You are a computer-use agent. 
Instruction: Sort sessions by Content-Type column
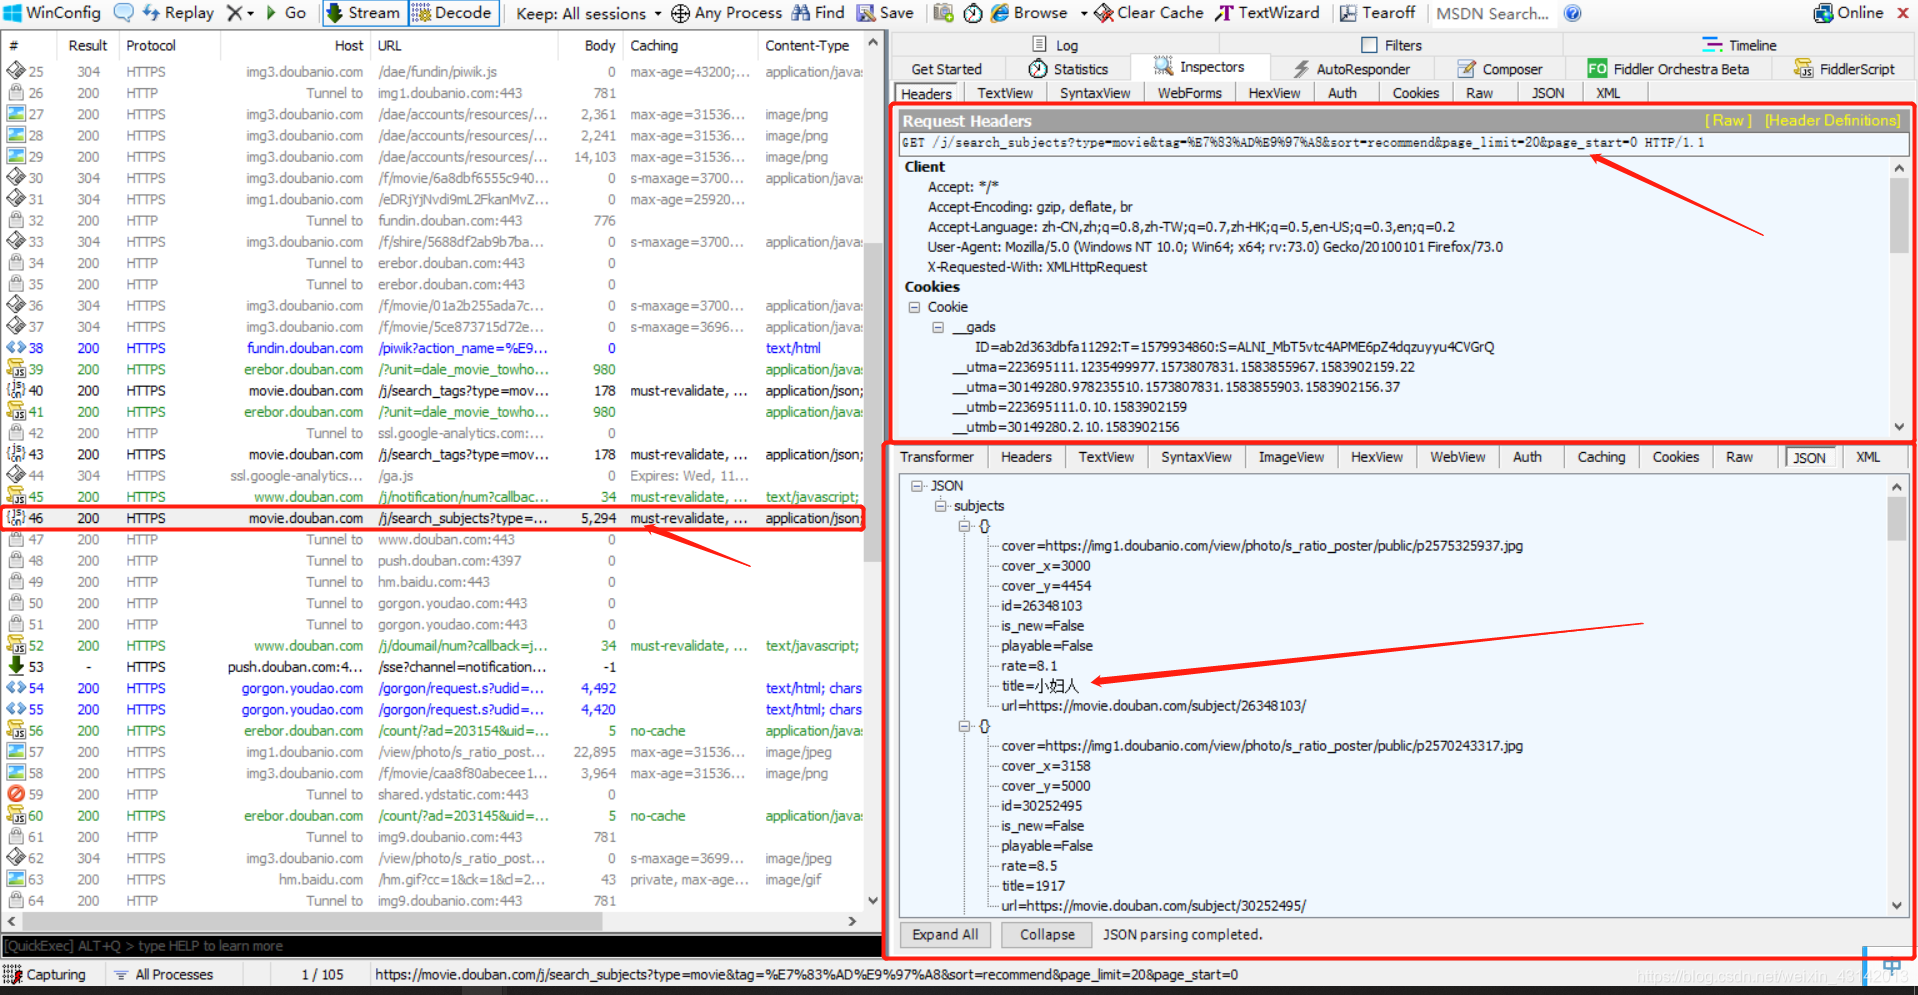pos(807,45)
